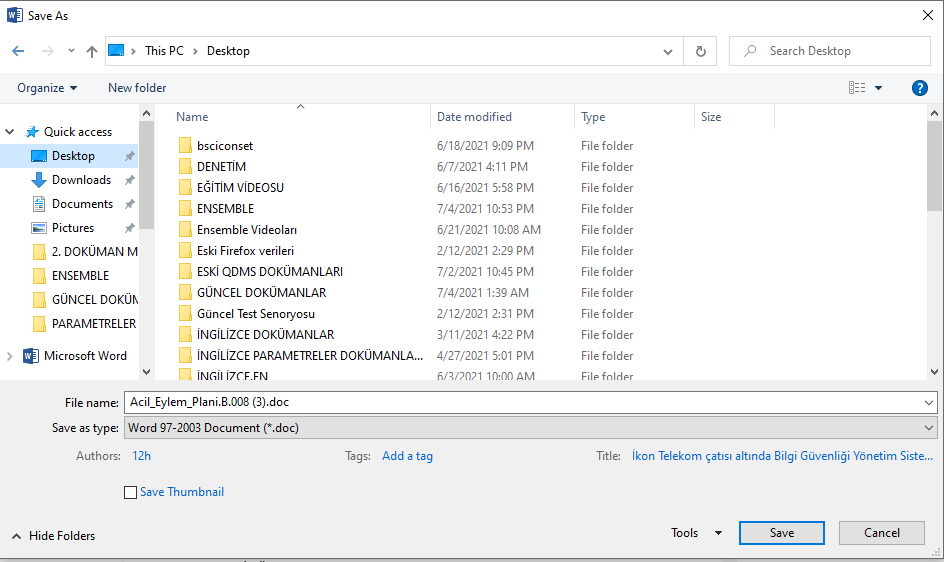Image resolution: width=944 pixels, height=562 pixels.
Task: Open the Save as type dropdown
Action: coord(530,428)
